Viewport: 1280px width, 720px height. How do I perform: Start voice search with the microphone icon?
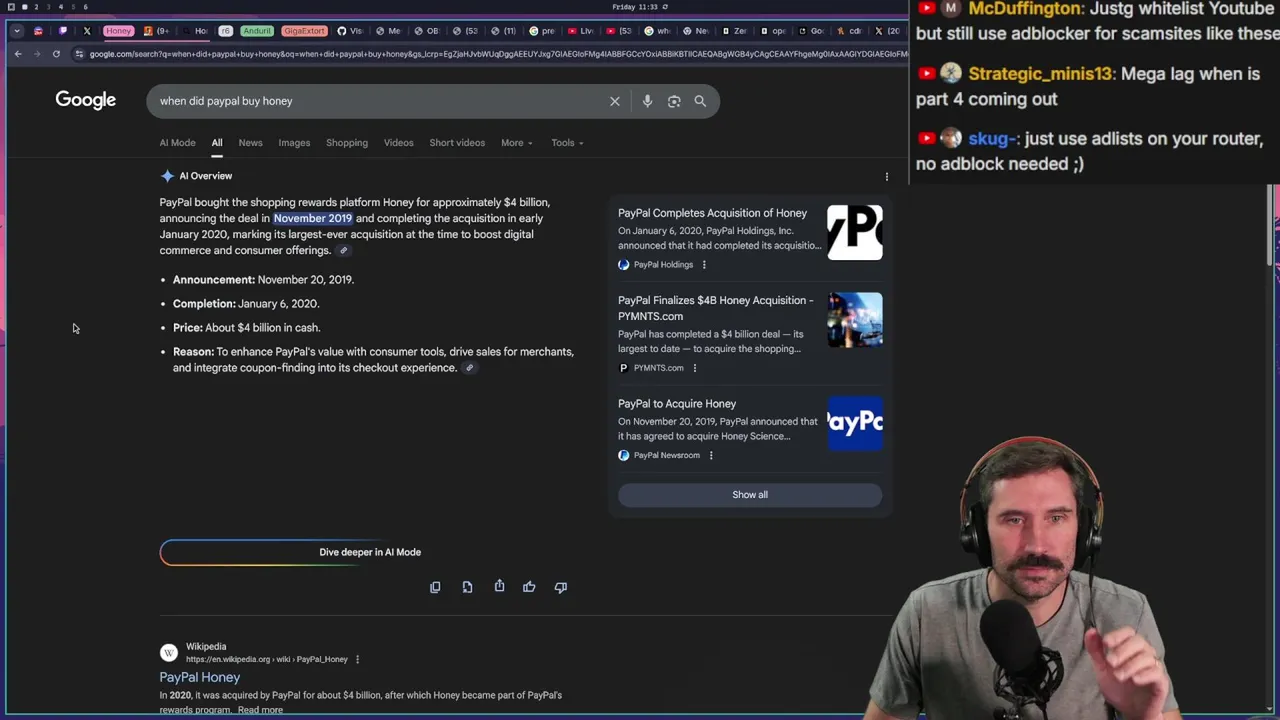647,101
